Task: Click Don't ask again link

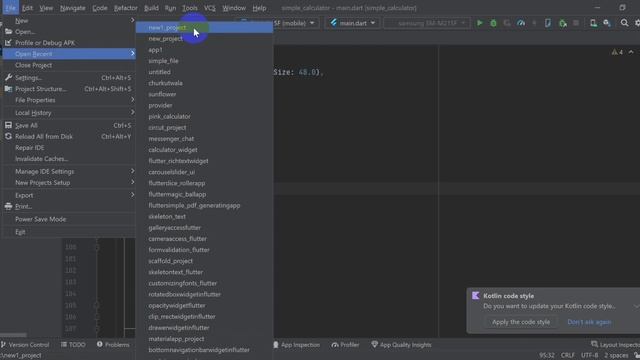Action: click(589, 322)
